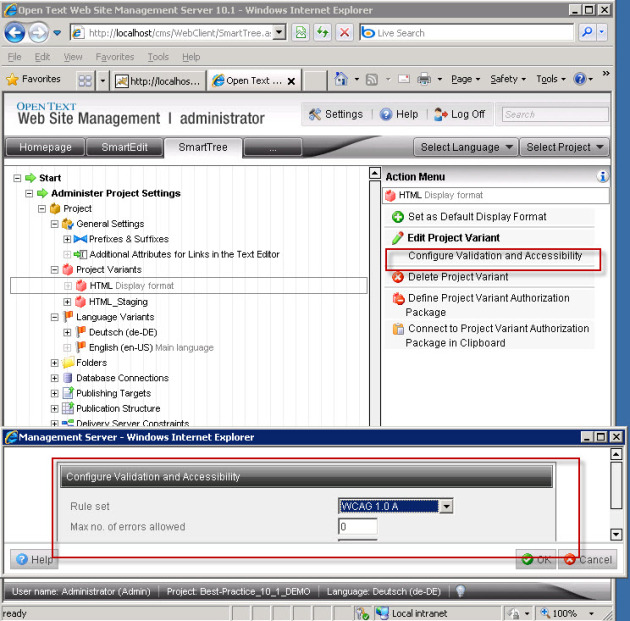Select HTML Display format tree item
630x621 pixels.
click(188, 286)
